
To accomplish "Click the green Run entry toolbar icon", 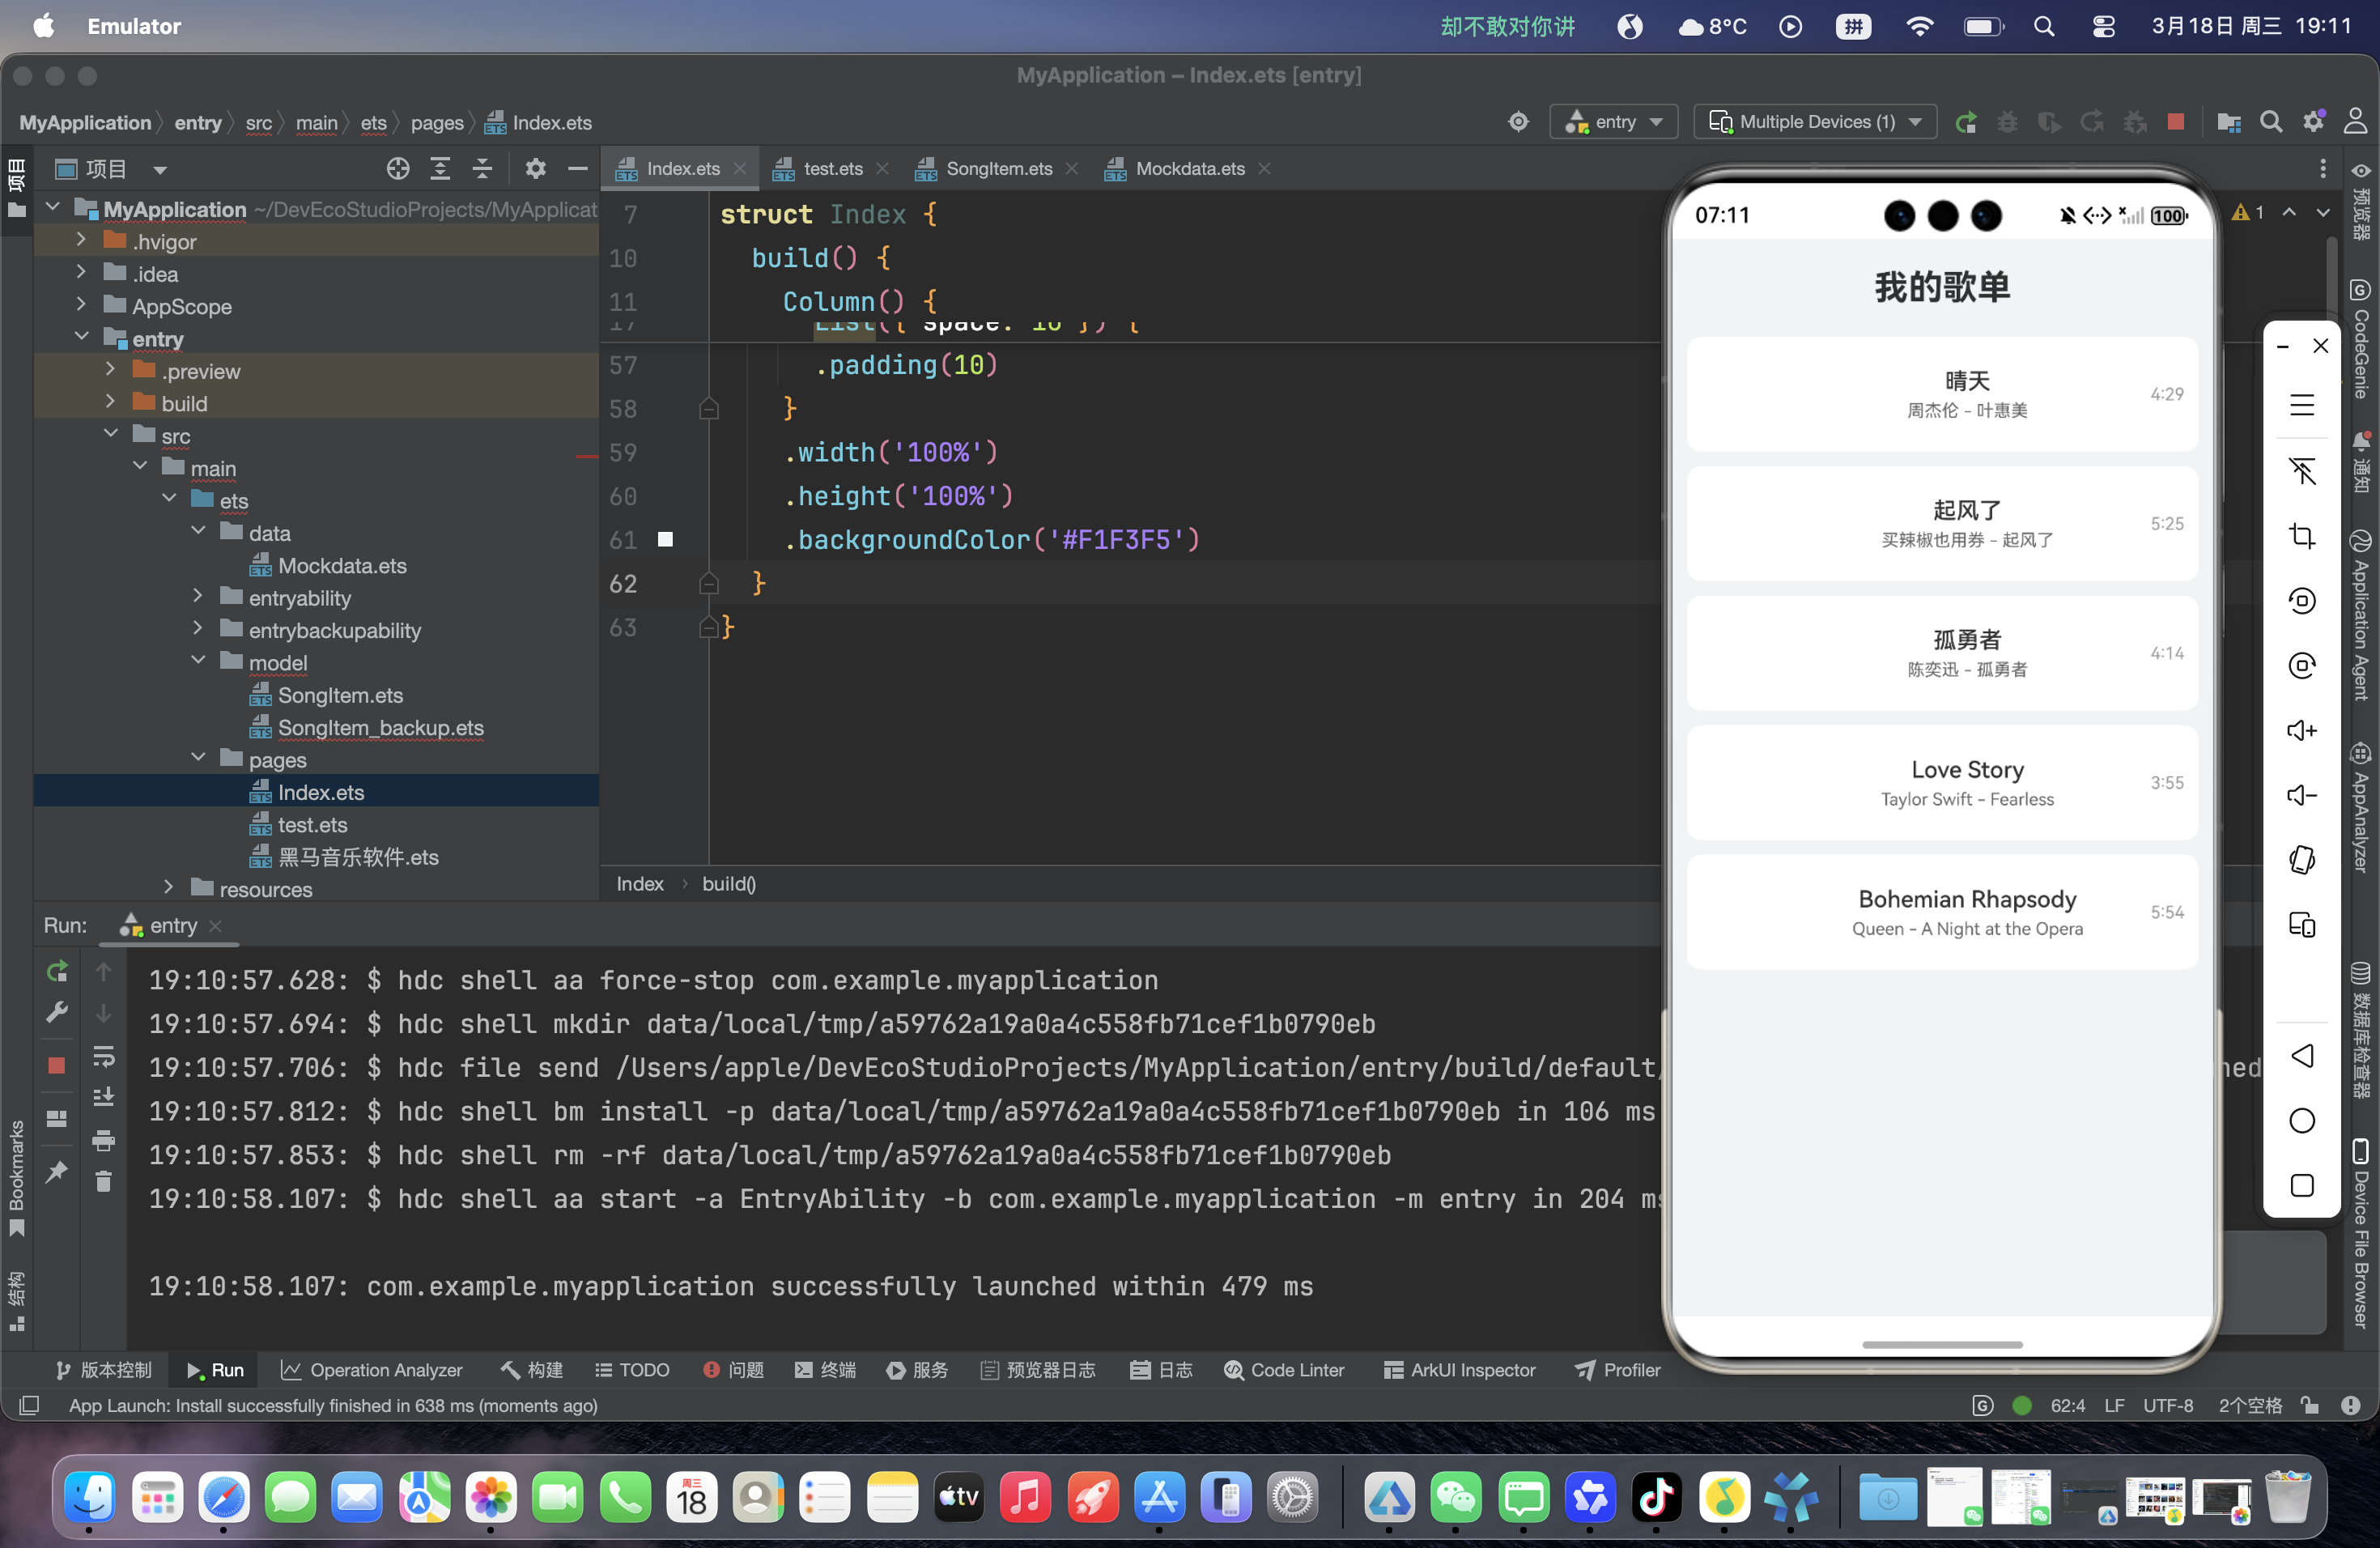I will point(1965,122).
